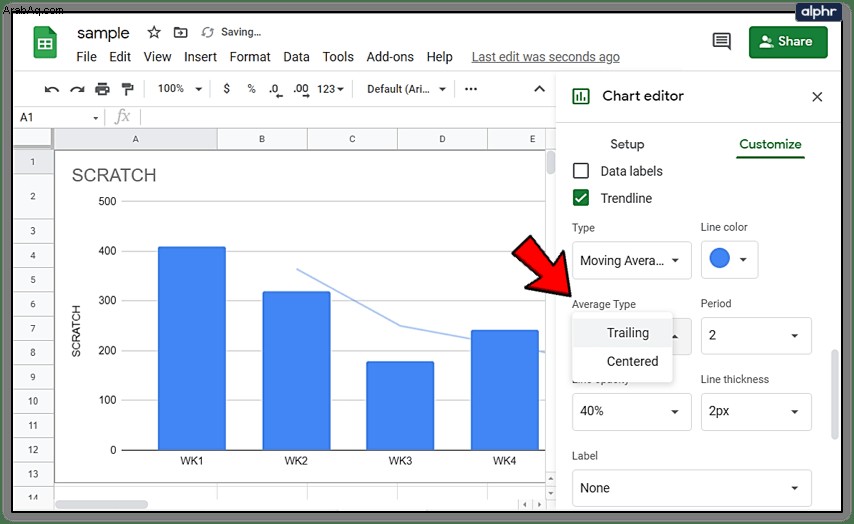854x524 pixels.
Task: Apply percent format icon
Action: tap(251, 88)
